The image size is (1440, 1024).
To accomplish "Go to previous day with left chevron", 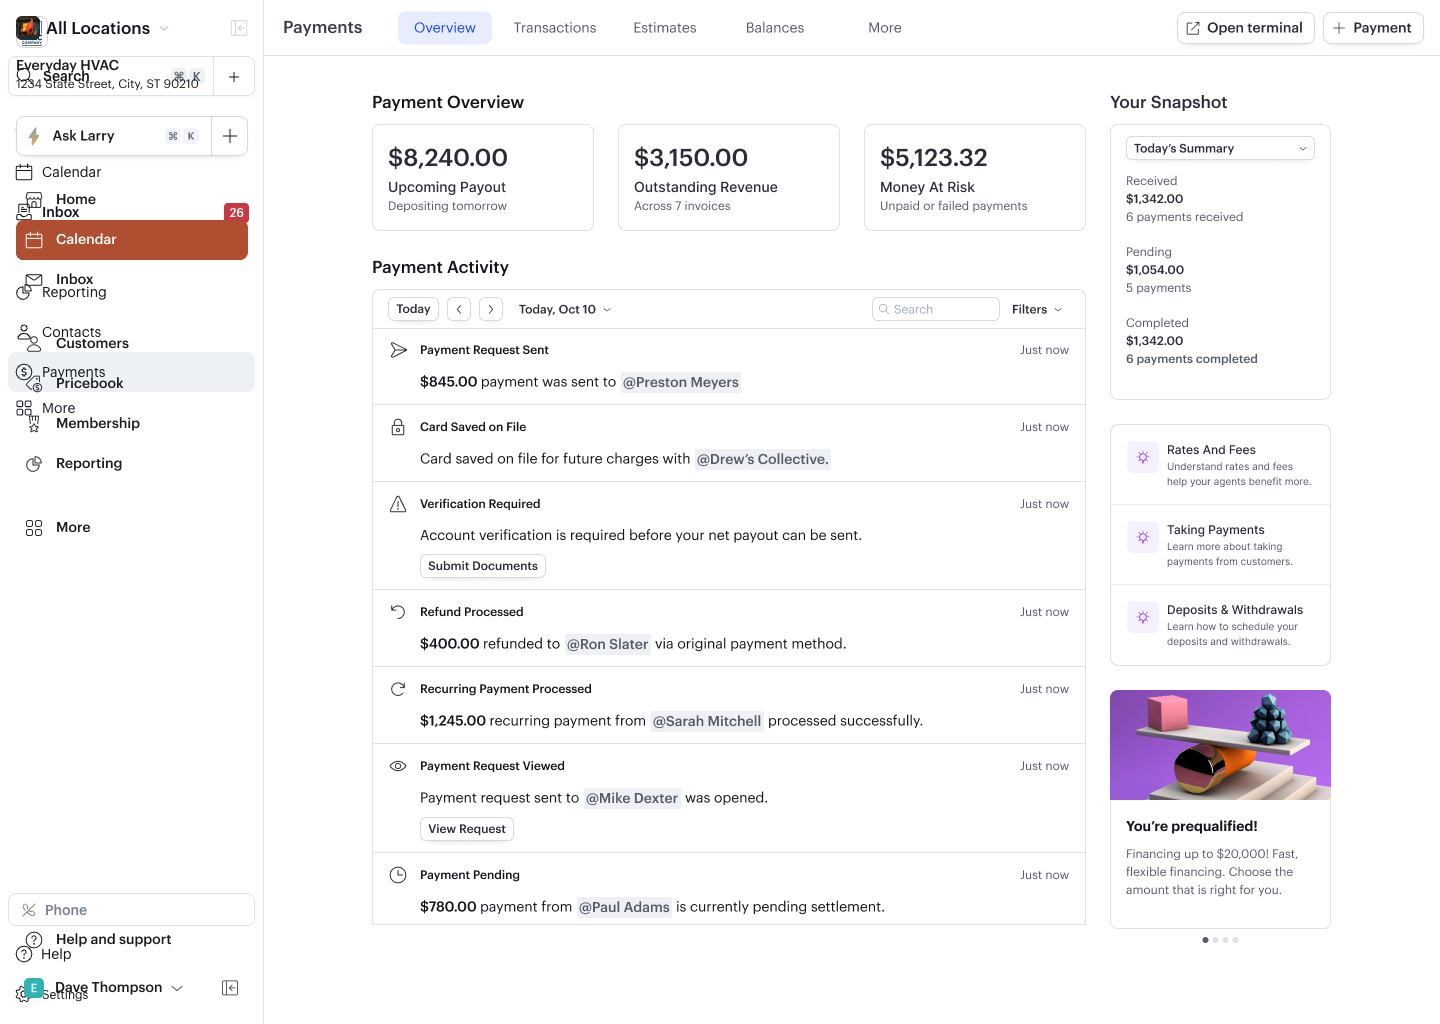I will point(459,309).
